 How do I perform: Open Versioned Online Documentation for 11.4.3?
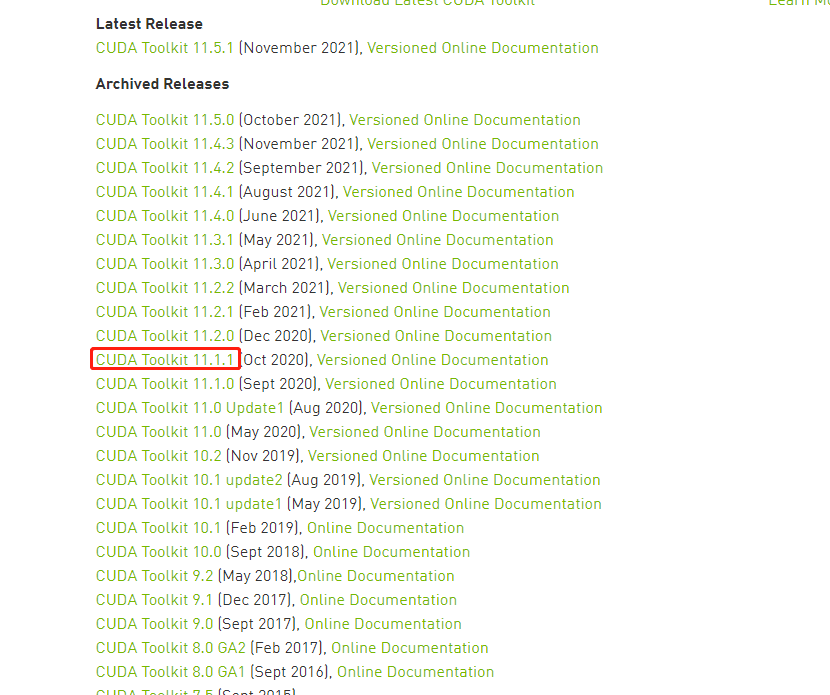point(483,144)
